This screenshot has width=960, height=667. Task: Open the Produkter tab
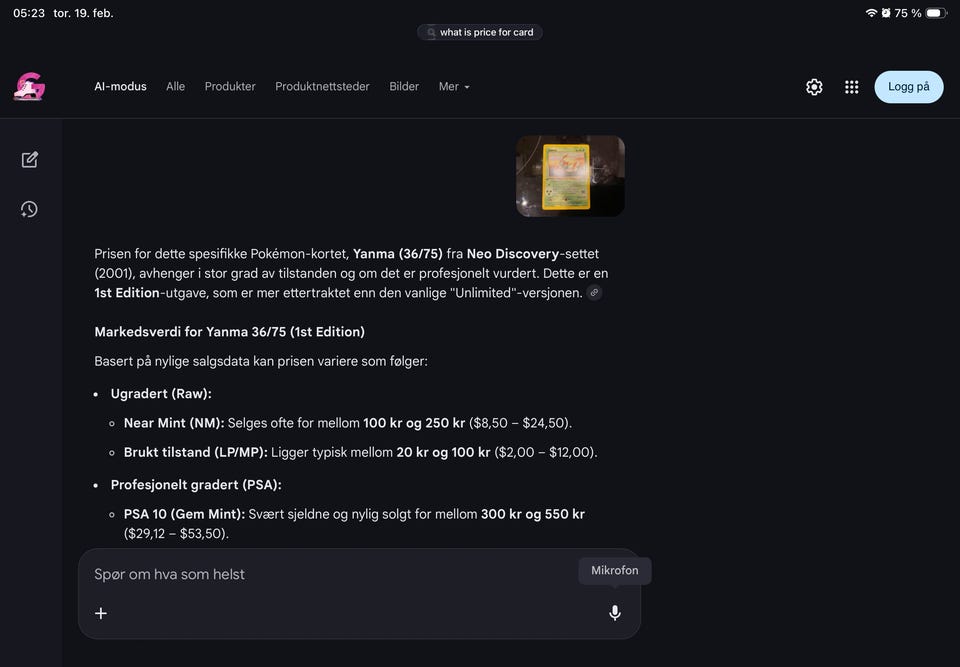point(230,86)
